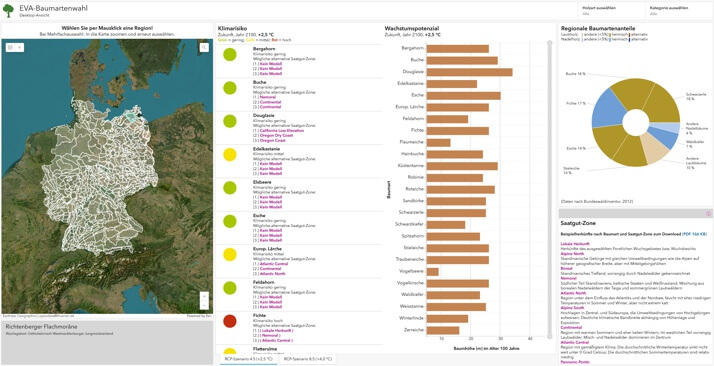Open the Holzart auswählen dropdown
Image resolution: width=714 pixels, height=366 pixels.
point(611,10)
